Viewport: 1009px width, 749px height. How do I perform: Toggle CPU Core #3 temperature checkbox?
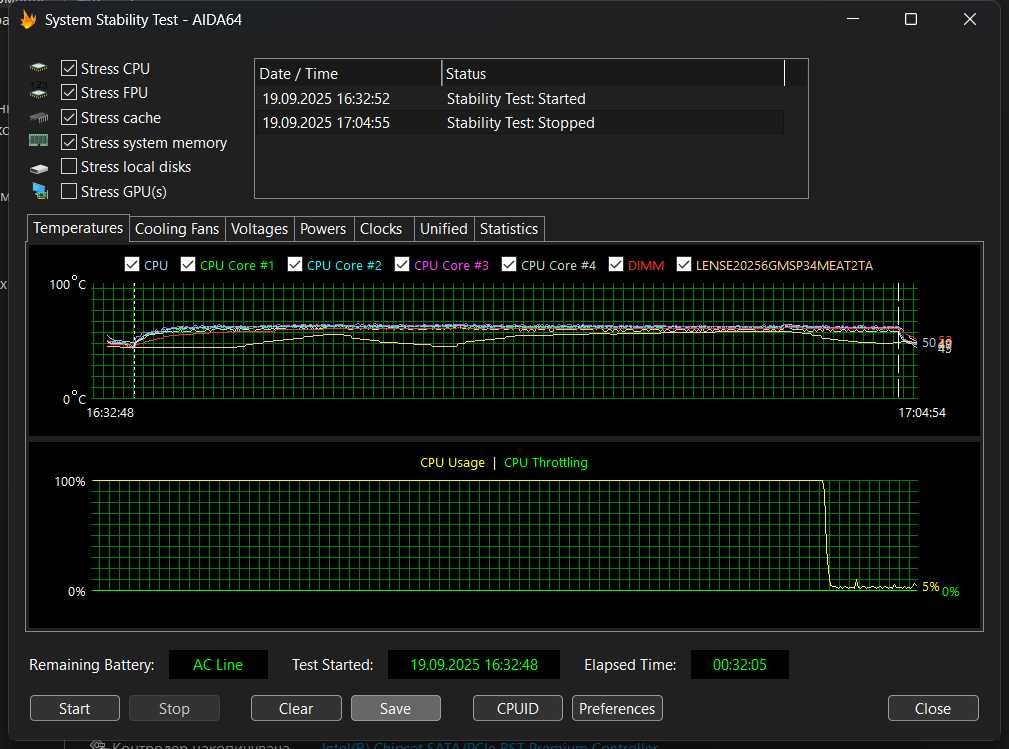click(402, 264)
